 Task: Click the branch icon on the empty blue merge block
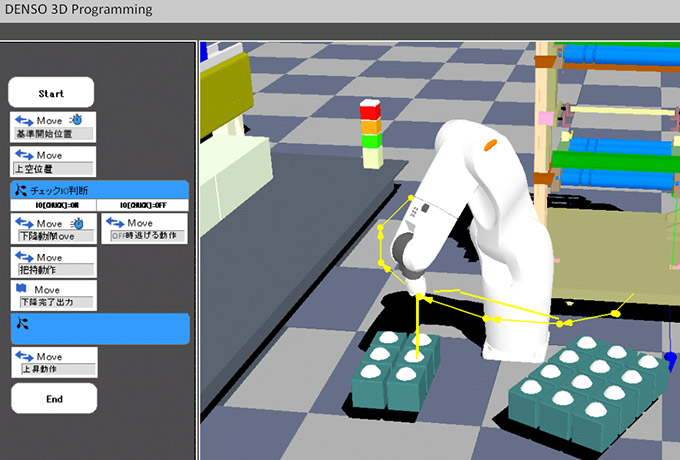point(21,322)
